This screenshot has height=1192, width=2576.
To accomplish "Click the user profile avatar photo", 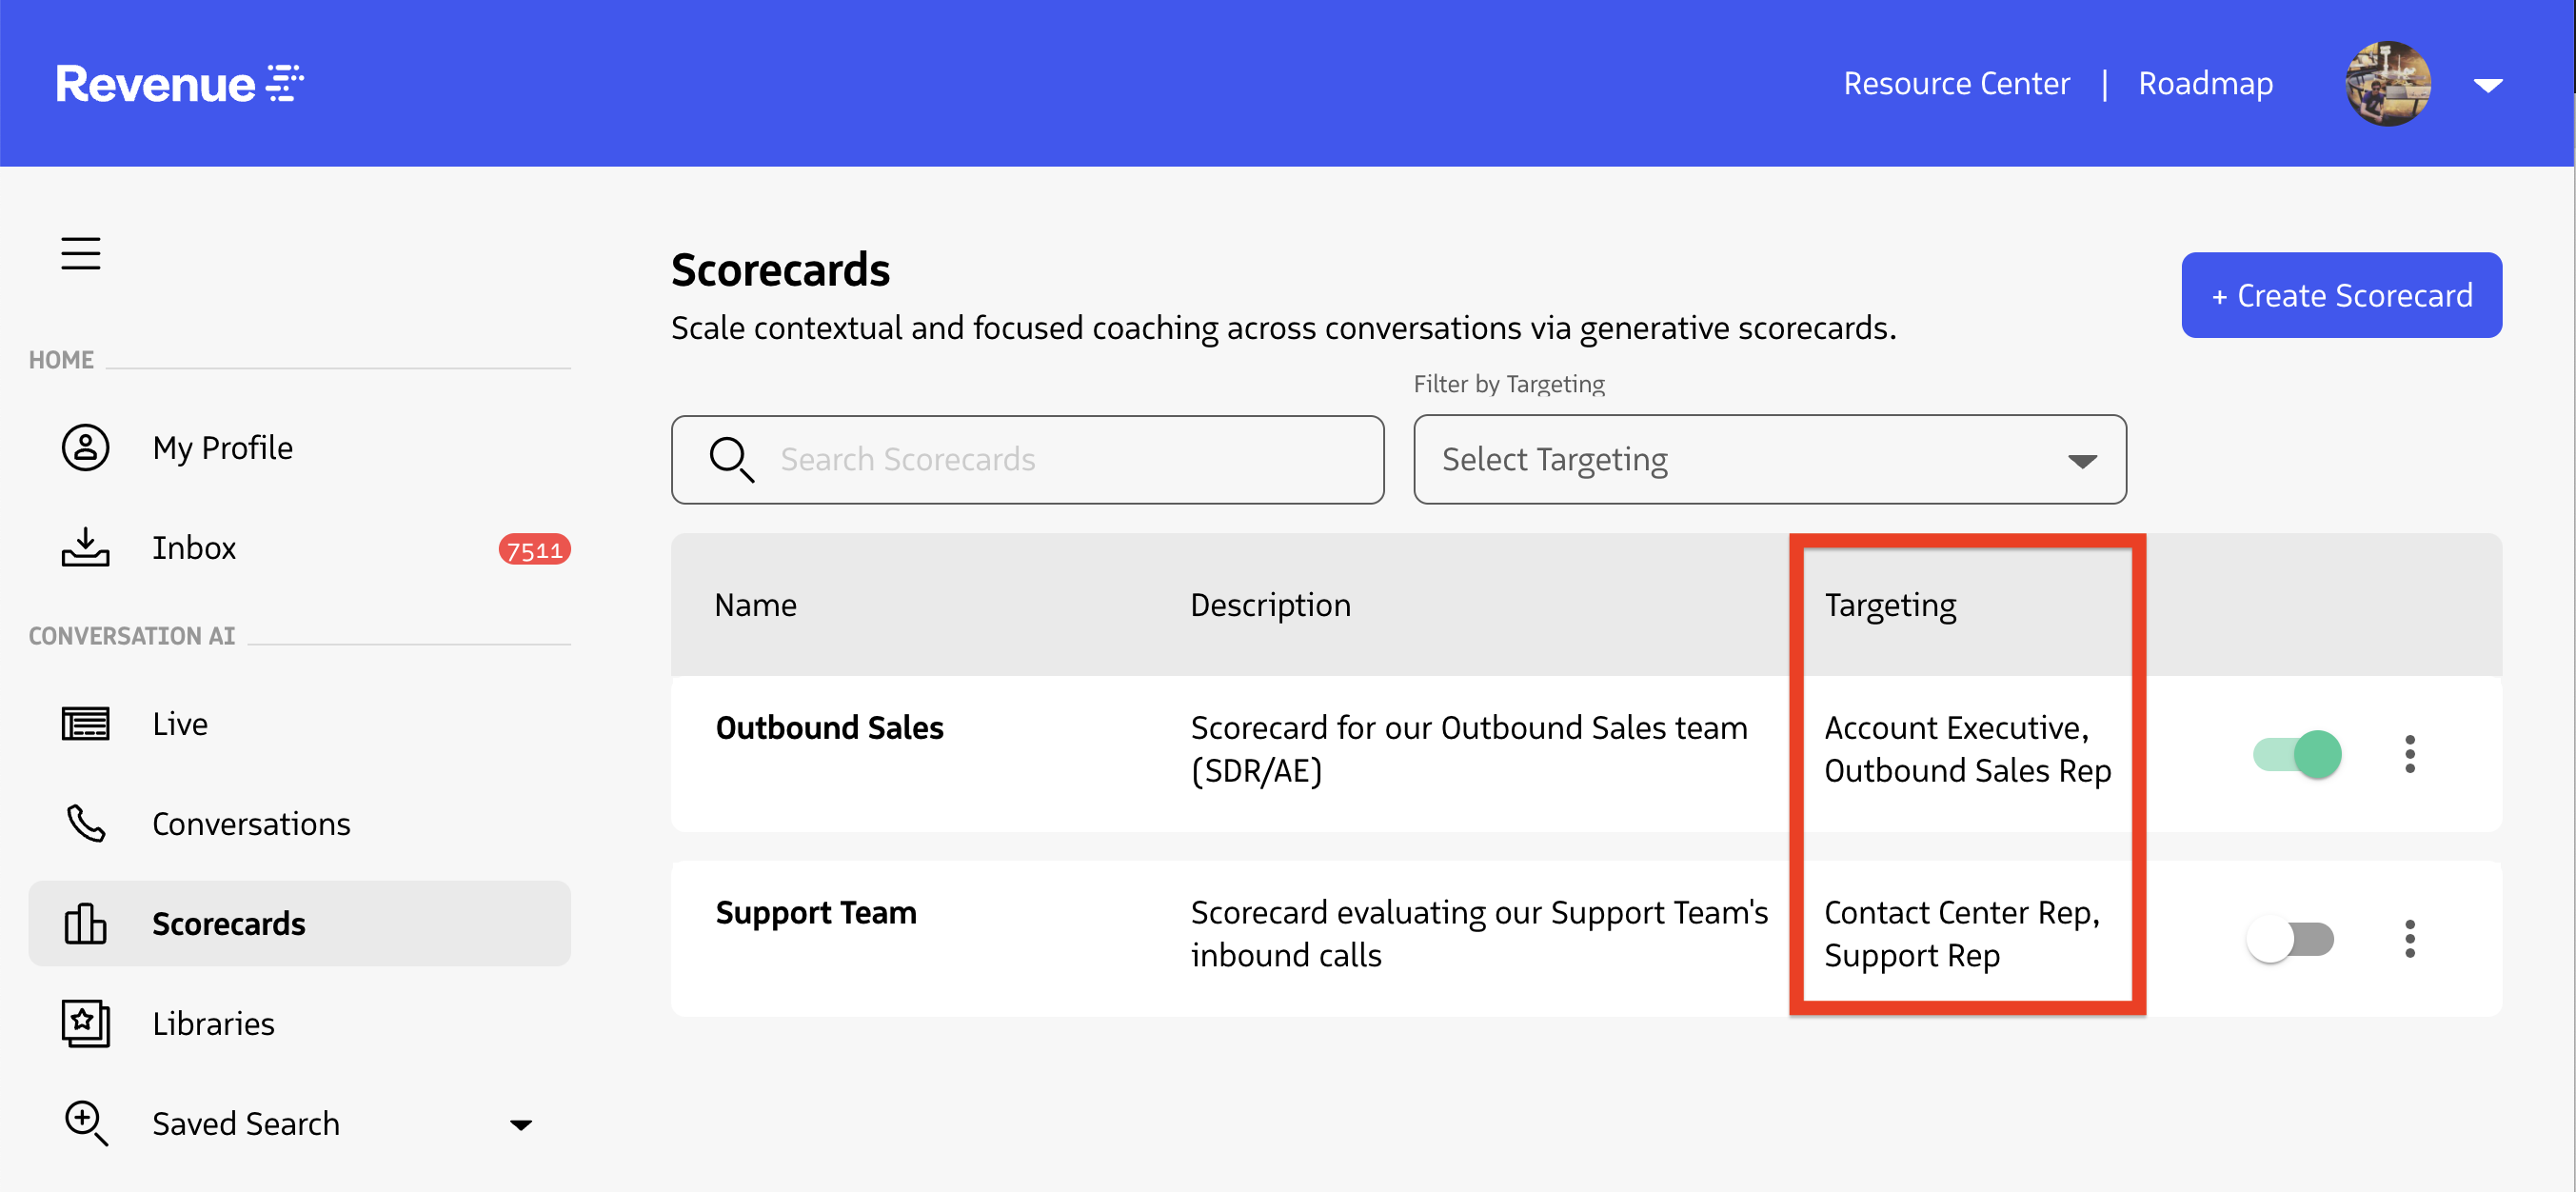I will click(2387, 84).
